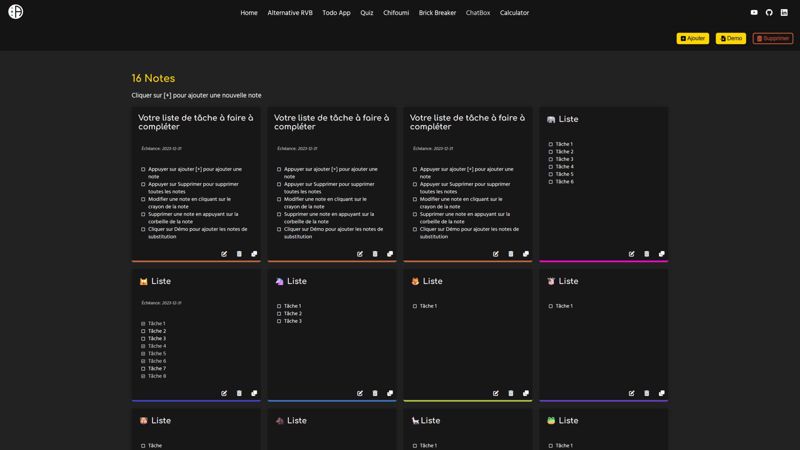Check Tâche 3 in the unicorn Liste note
The image size is (800, 450).
279,321
